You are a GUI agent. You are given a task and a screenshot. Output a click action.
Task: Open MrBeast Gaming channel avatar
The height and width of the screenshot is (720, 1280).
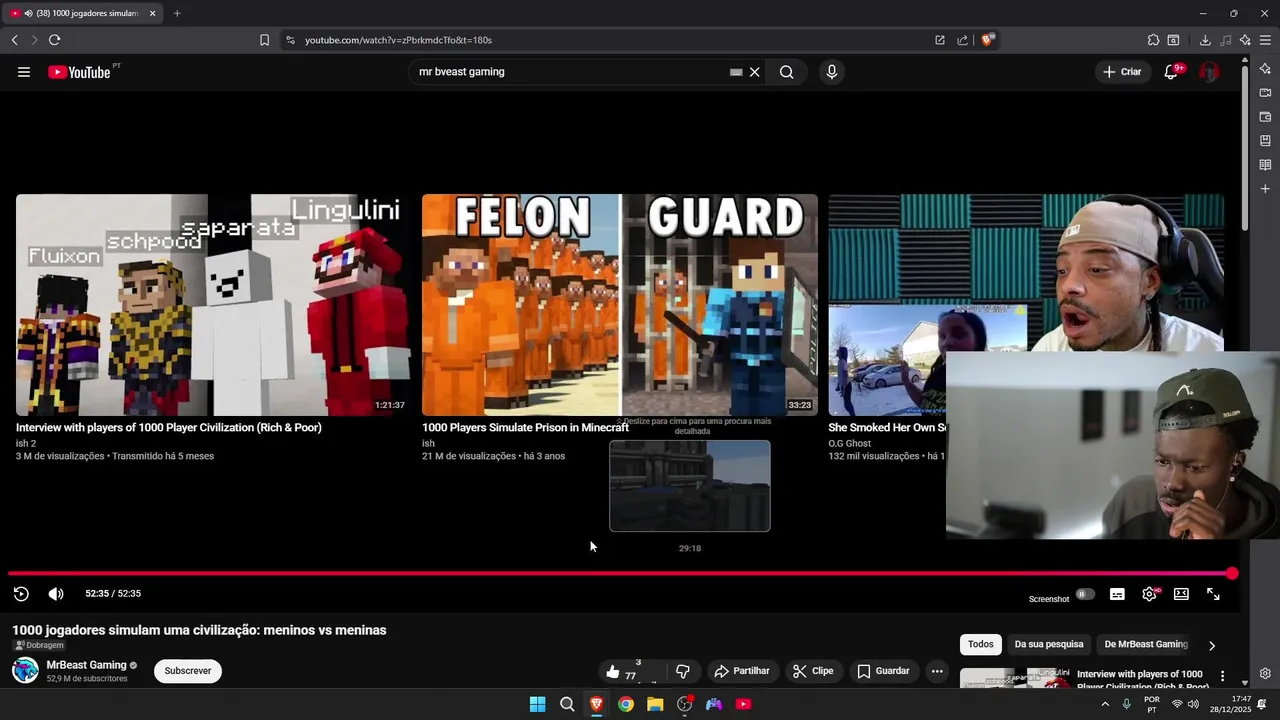click(x=25, y=670)
